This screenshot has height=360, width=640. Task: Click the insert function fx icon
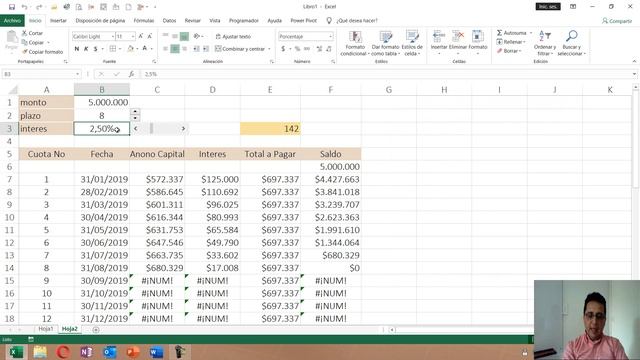pyautogui.click(x=131, y=74)
